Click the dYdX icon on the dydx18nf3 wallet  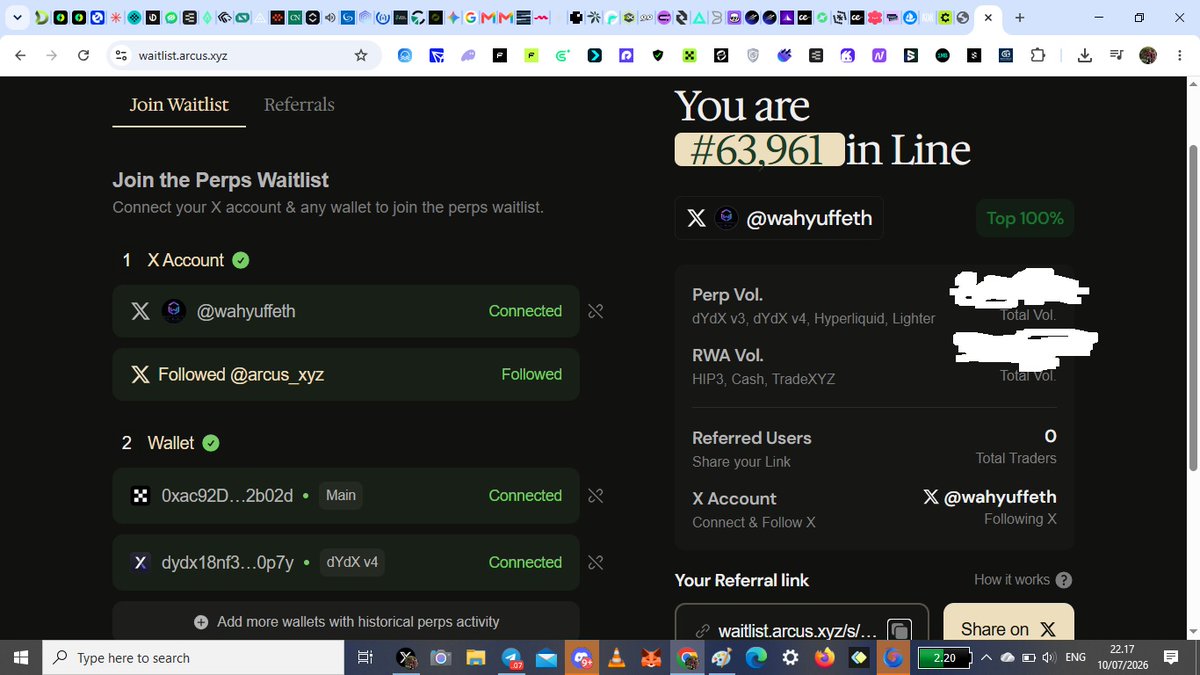(141, 563)
